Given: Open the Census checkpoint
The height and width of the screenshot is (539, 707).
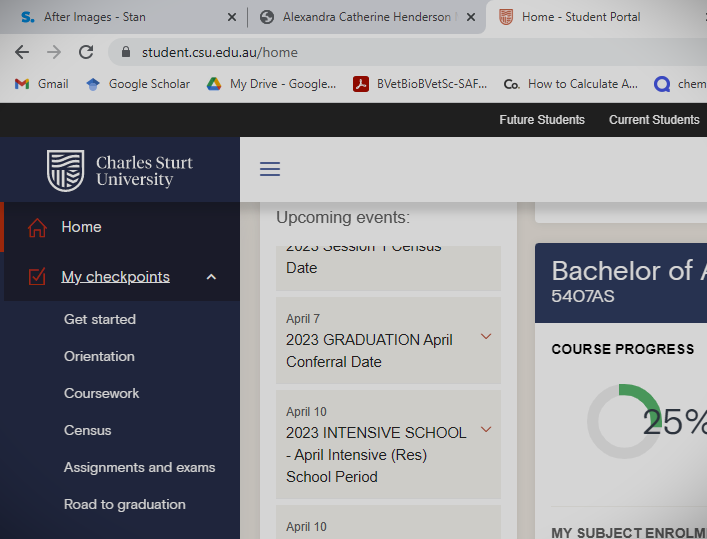Looking at the screenshot, I should [87, 430].
